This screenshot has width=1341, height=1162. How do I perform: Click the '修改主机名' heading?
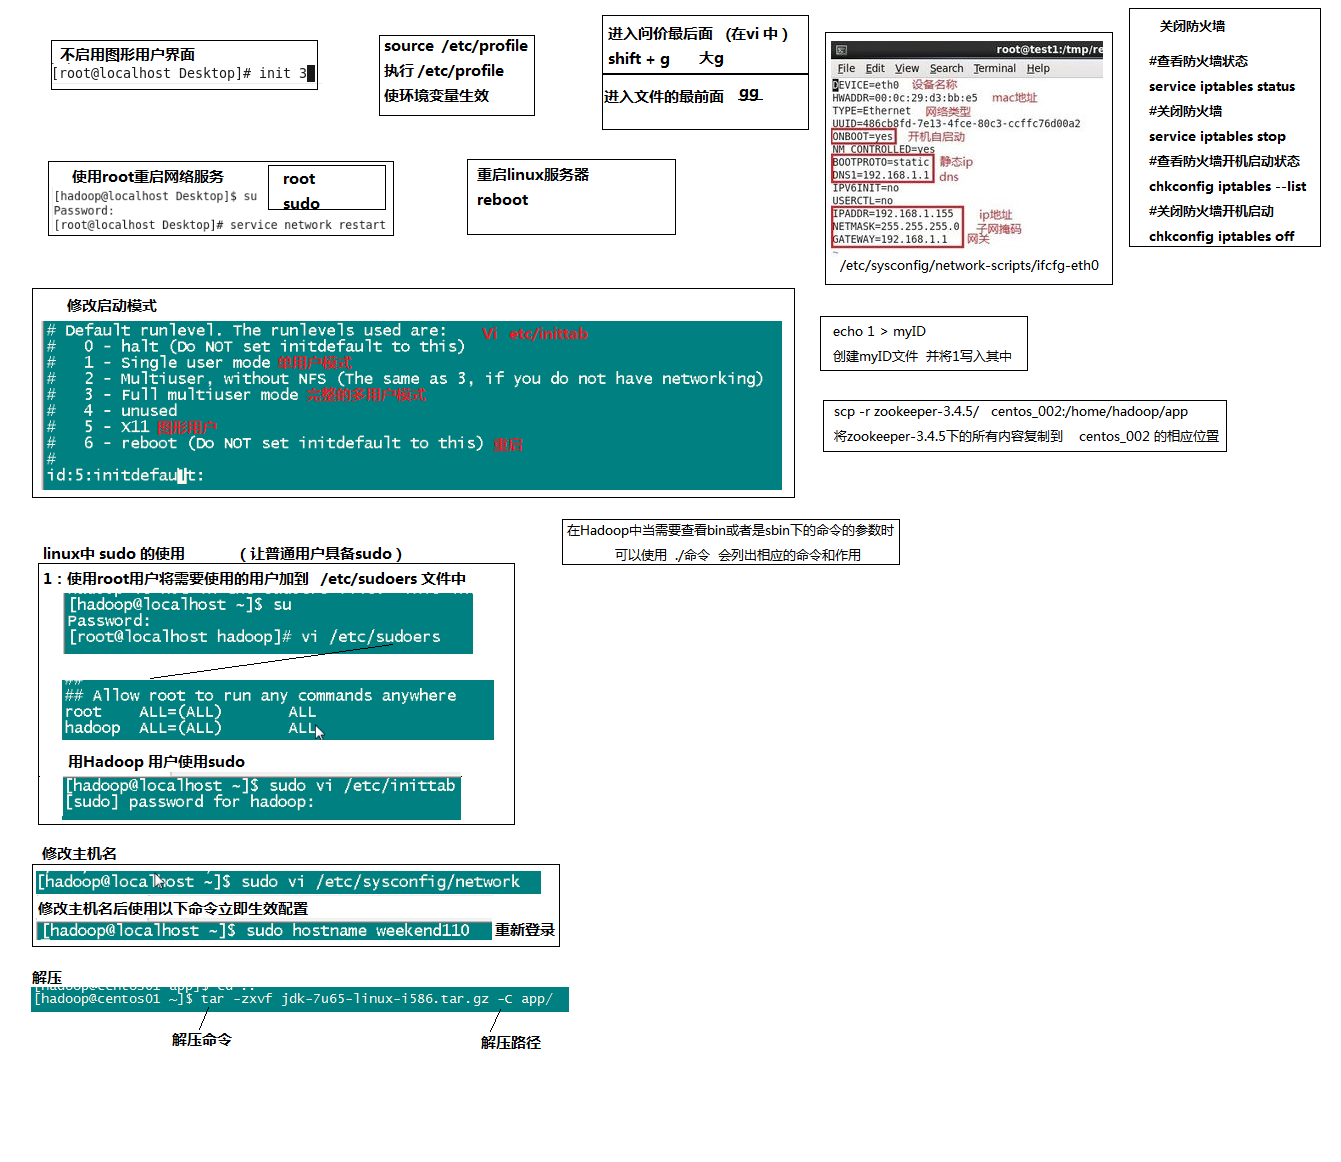coord(79,854)
